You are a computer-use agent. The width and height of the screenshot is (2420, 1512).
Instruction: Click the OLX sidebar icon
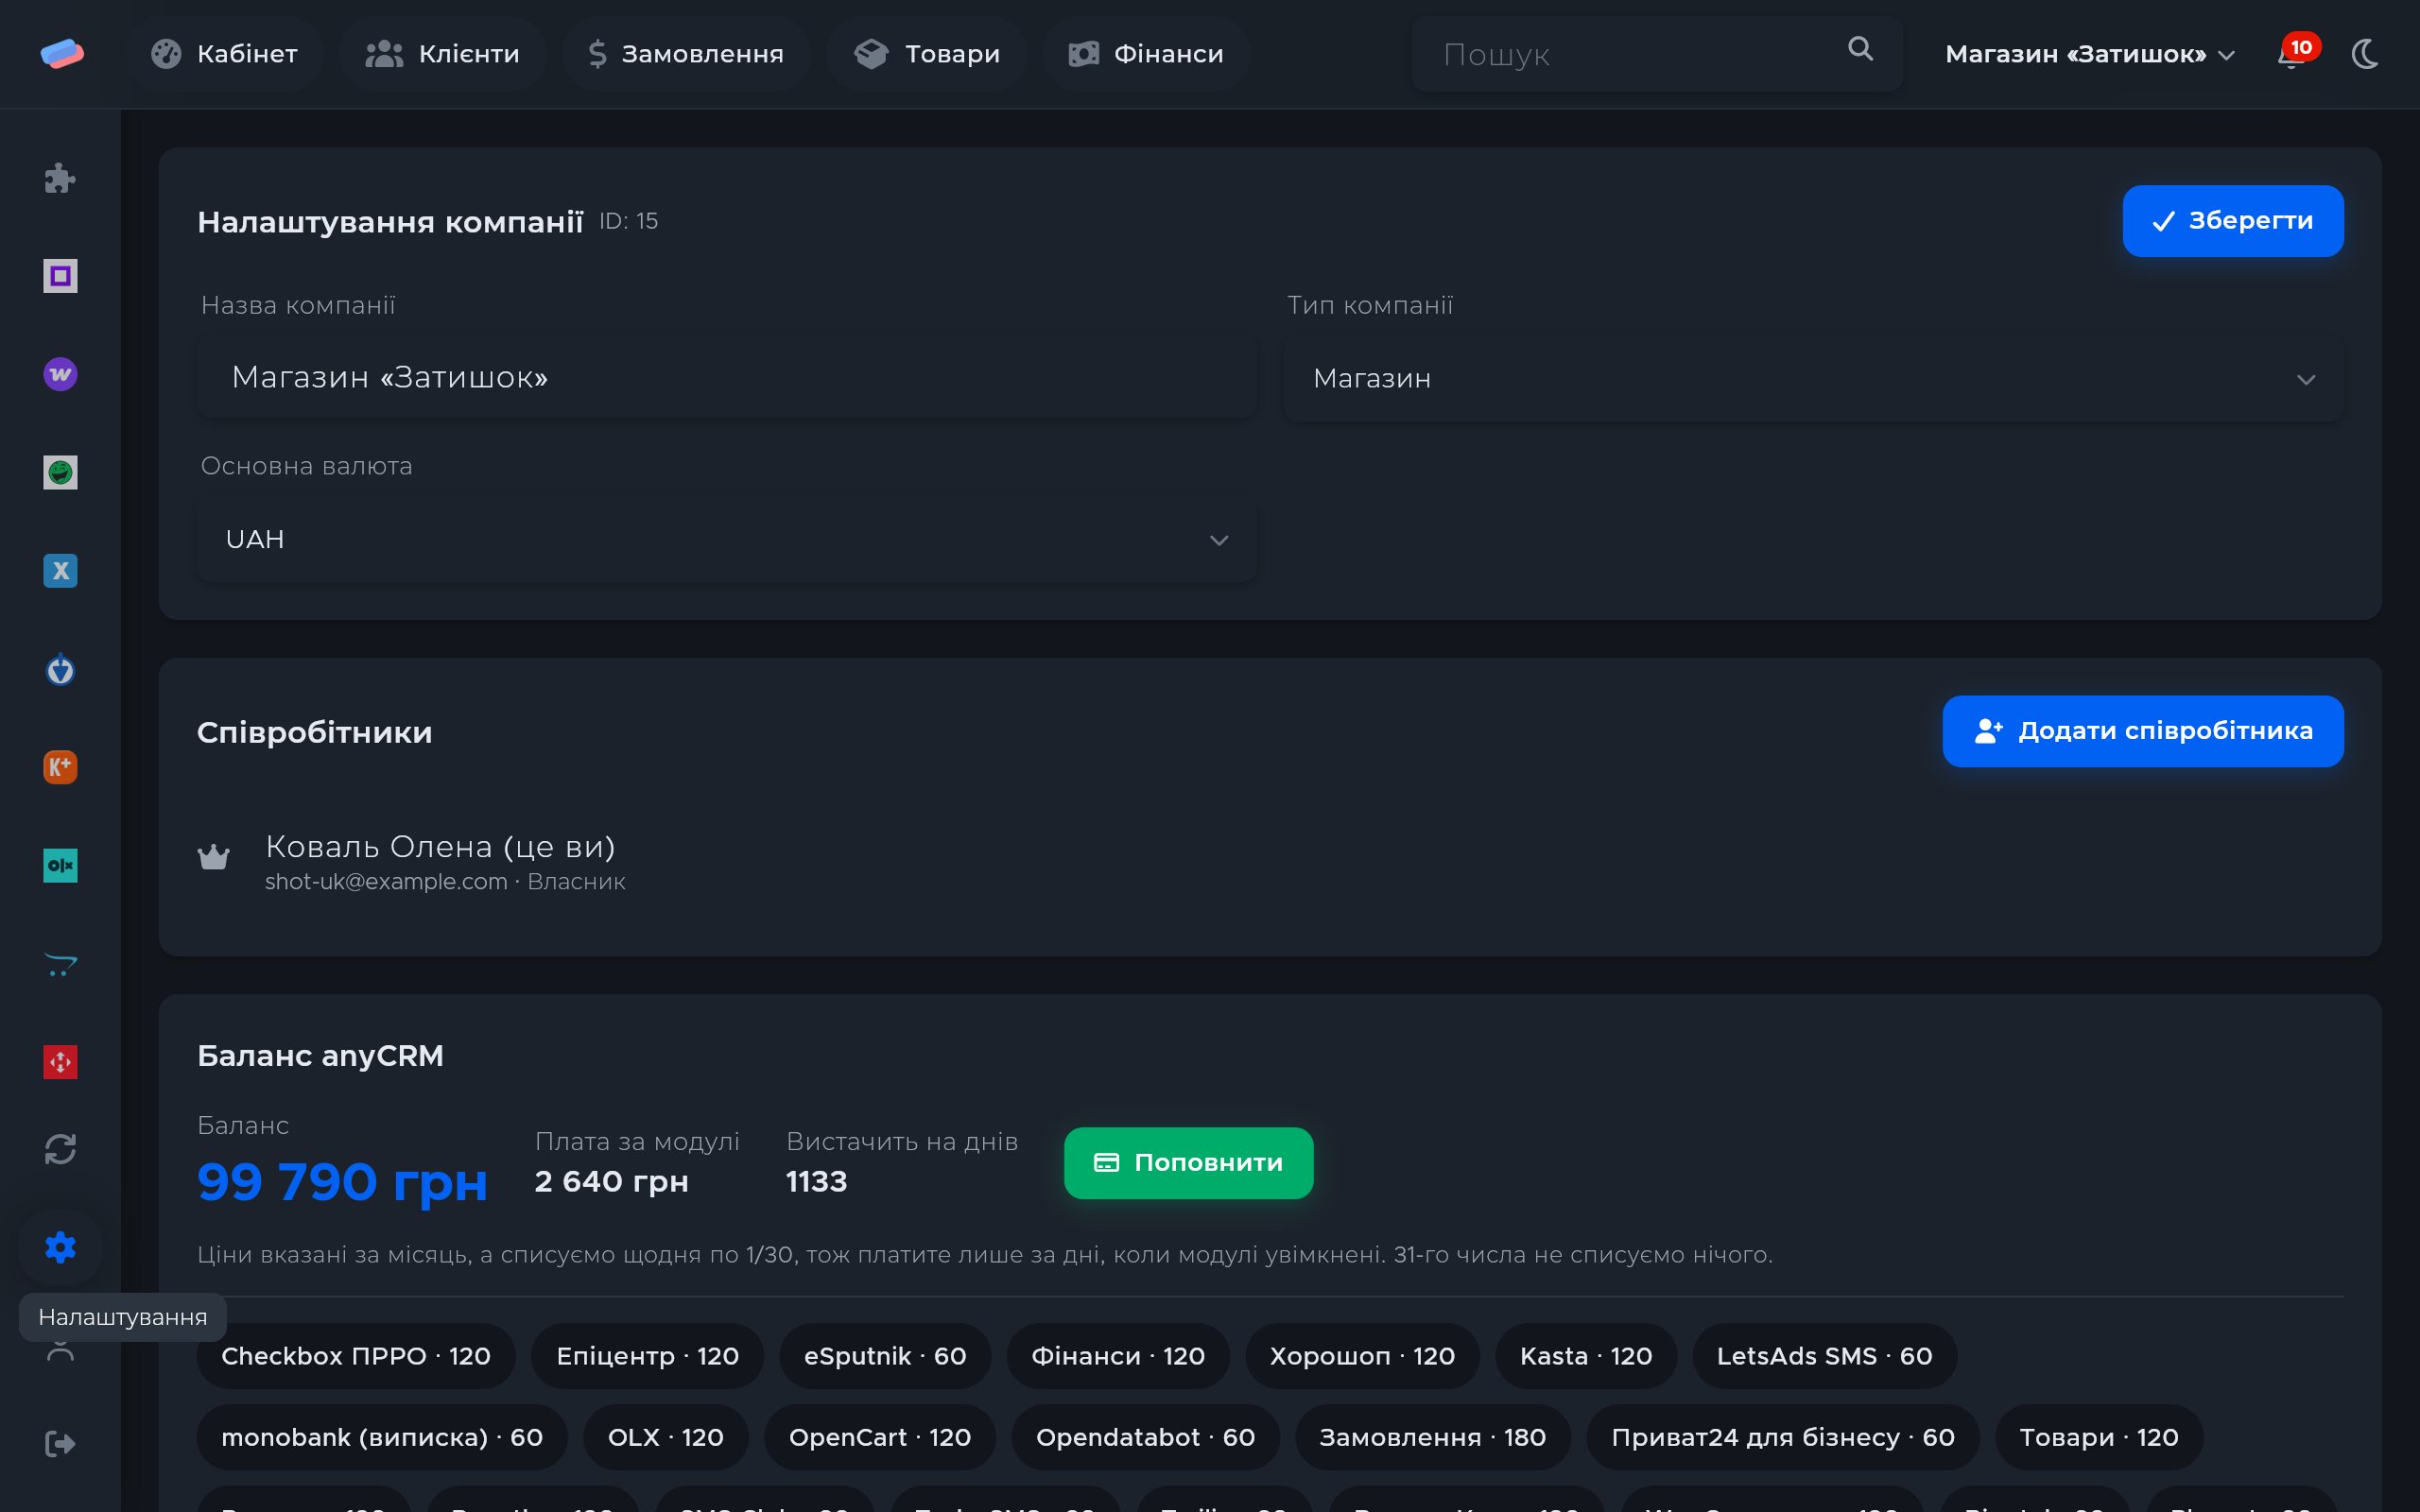click(x=60, y=865)
